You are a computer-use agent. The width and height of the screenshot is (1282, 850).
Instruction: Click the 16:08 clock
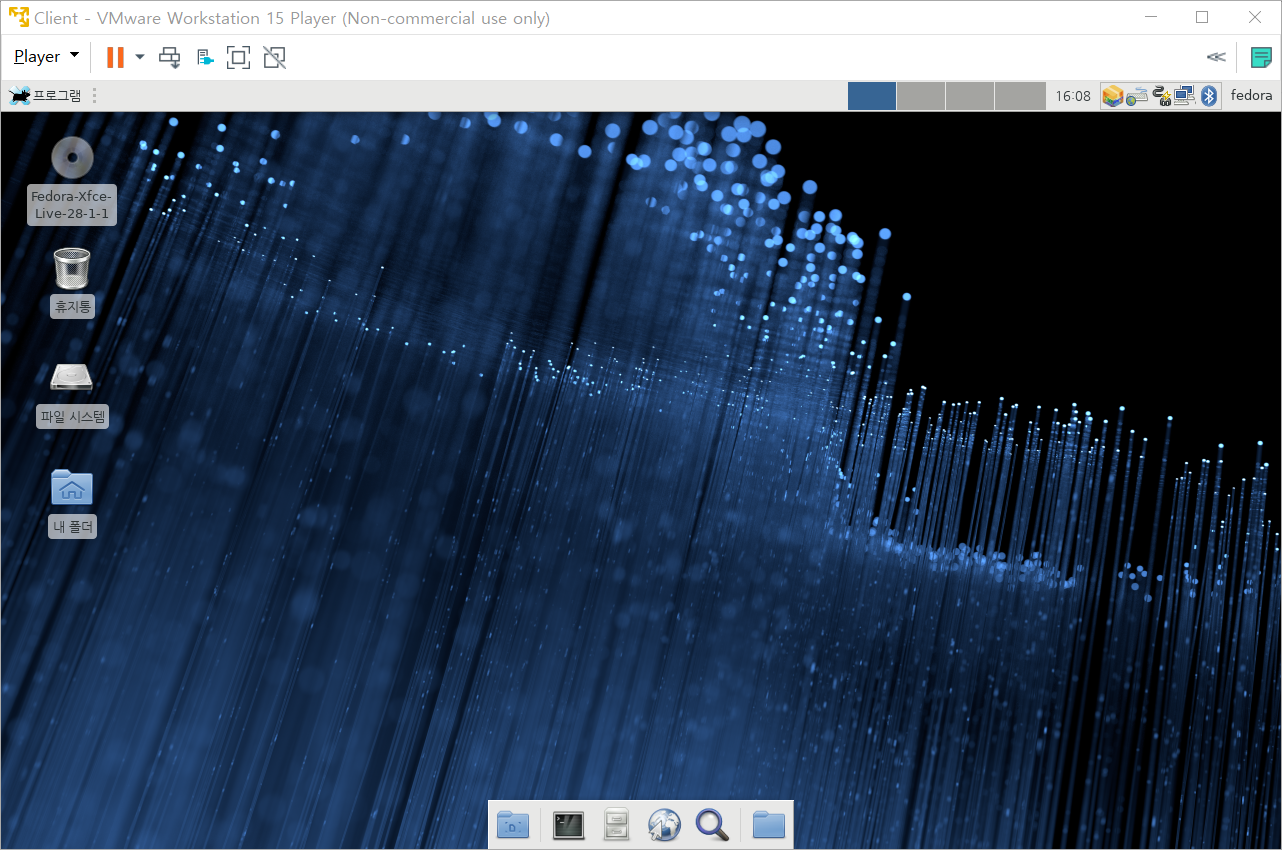pyautogui.click(x=1073, y=96)
